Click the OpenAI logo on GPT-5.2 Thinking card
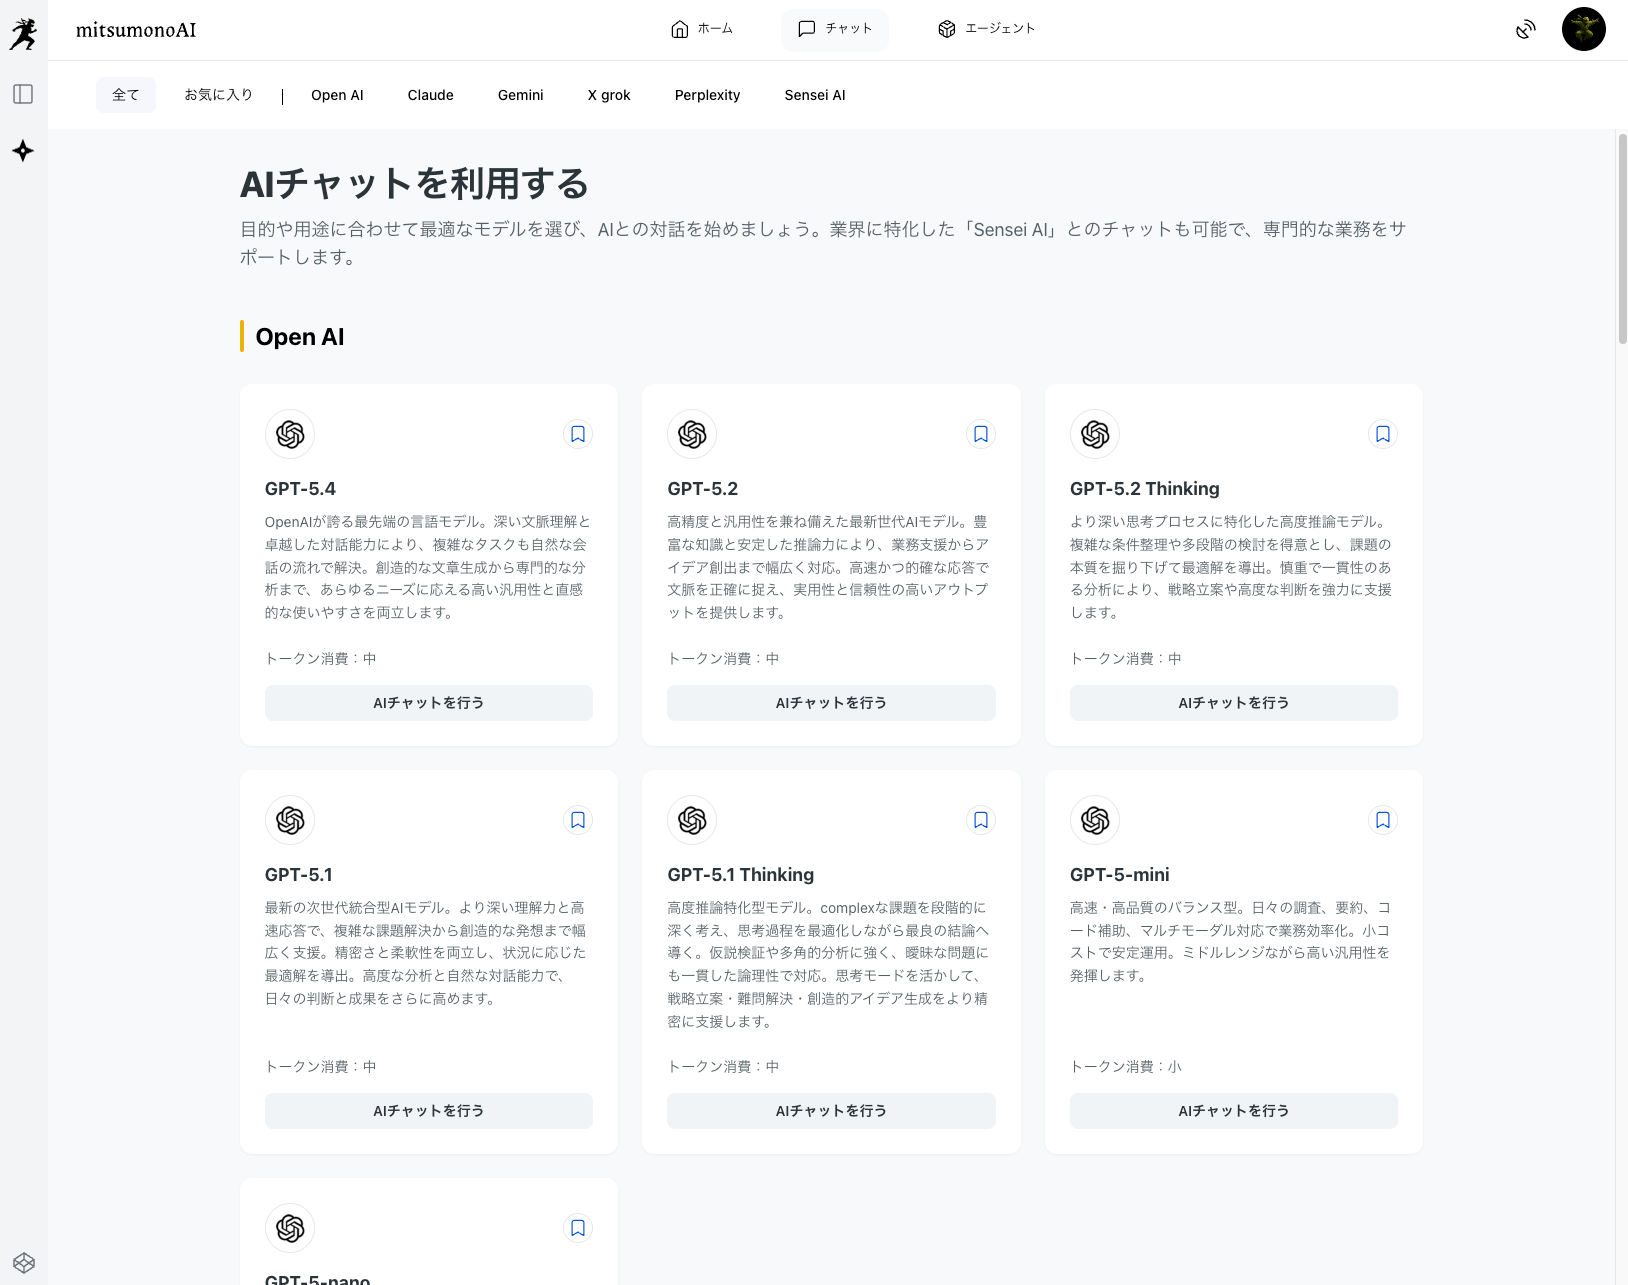 pyautogui.click(x=1095, y=434)
